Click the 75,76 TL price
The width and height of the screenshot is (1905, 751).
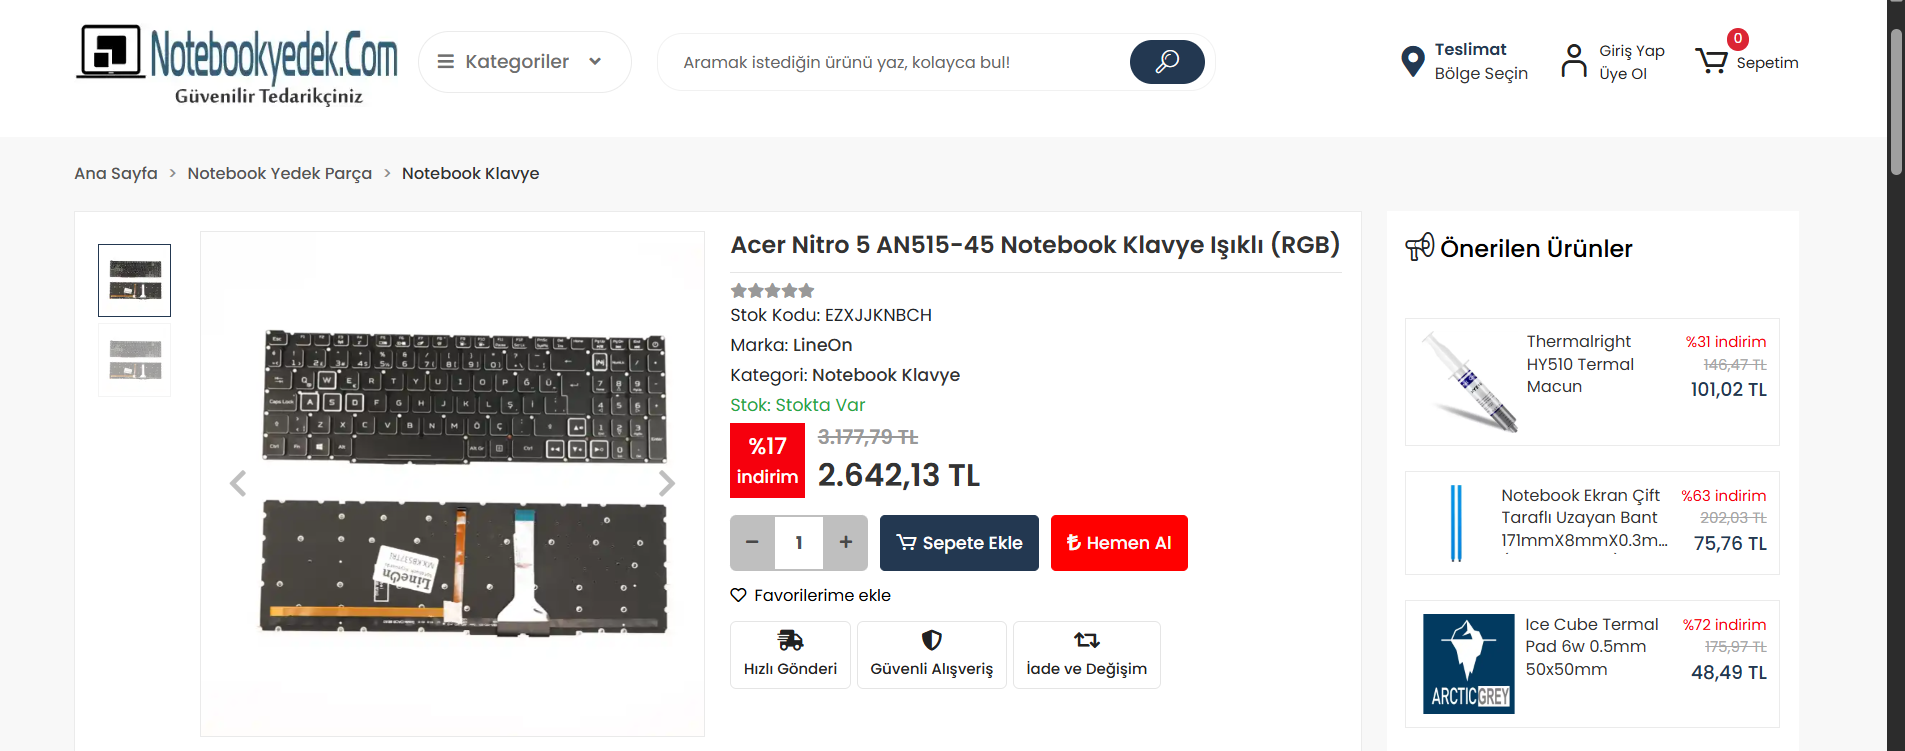coord(1730,544)
